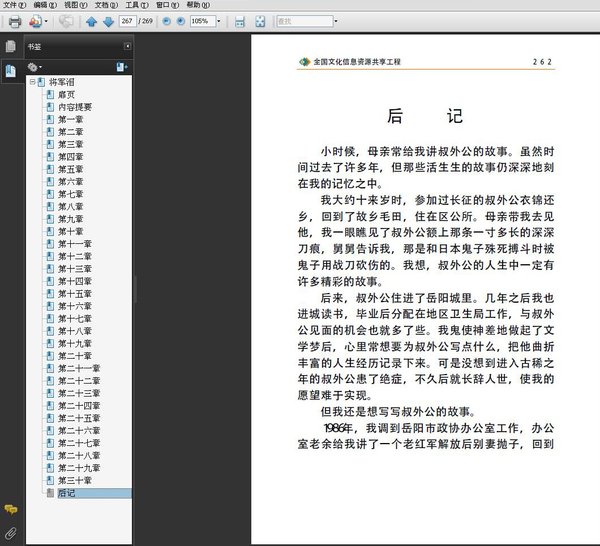Open the Comments panel icon

[11, 510]
